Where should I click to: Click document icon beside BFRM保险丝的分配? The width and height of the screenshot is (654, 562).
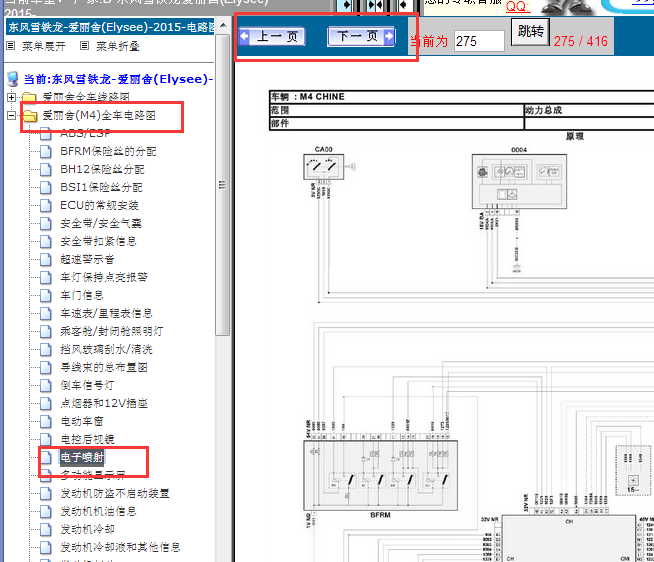click(45, 151)
